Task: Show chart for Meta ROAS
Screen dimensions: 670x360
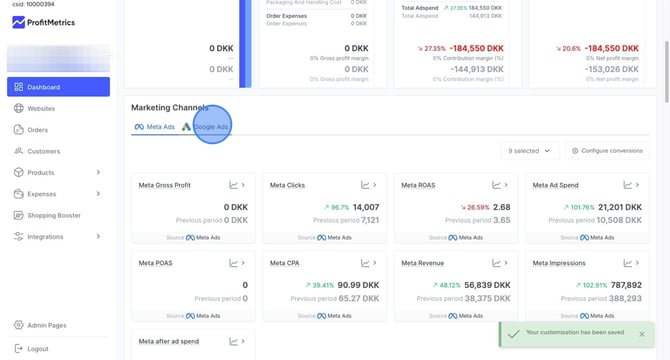Action: click(x=496, y=185)
